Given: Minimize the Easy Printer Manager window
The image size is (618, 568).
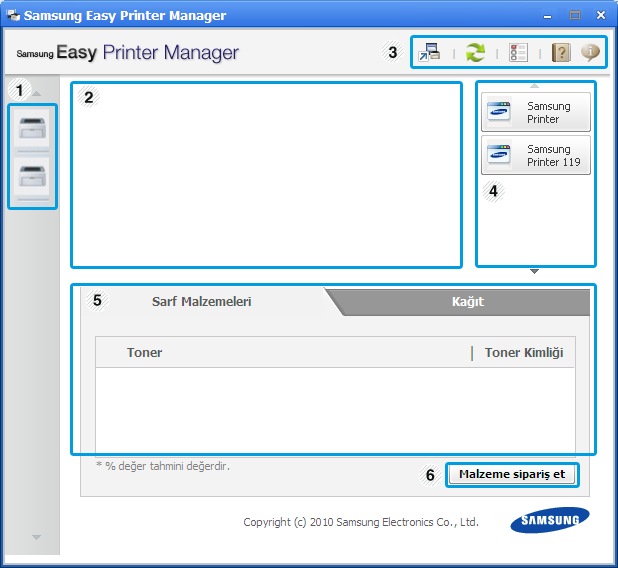Looking at the screenshot, I should tap(547, 16).
